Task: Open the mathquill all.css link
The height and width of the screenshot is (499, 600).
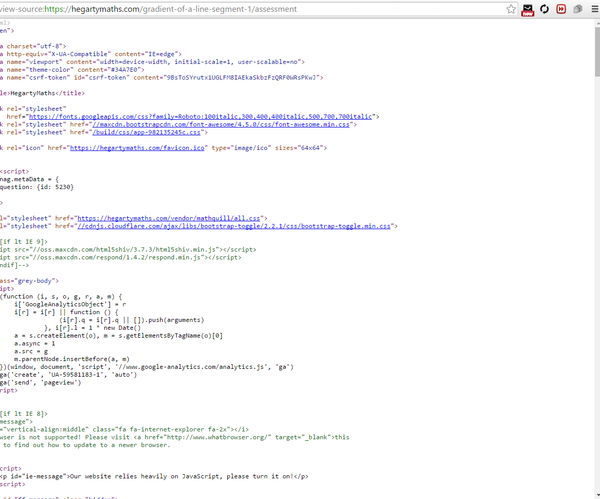Action: (169, 218)
